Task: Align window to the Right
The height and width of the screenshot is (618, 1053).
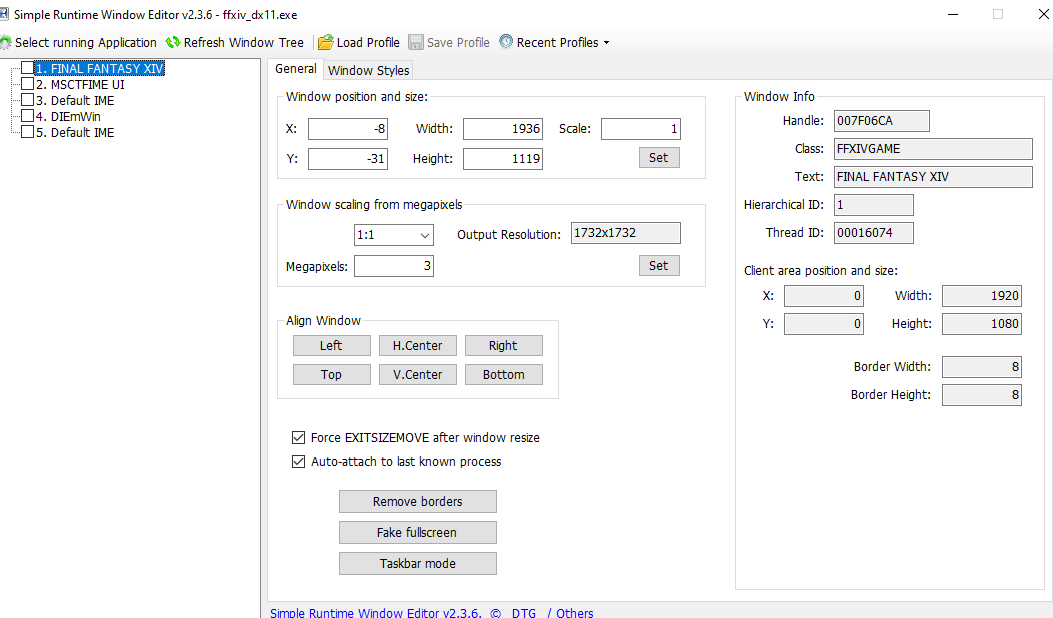Action: tap(503, 345)
